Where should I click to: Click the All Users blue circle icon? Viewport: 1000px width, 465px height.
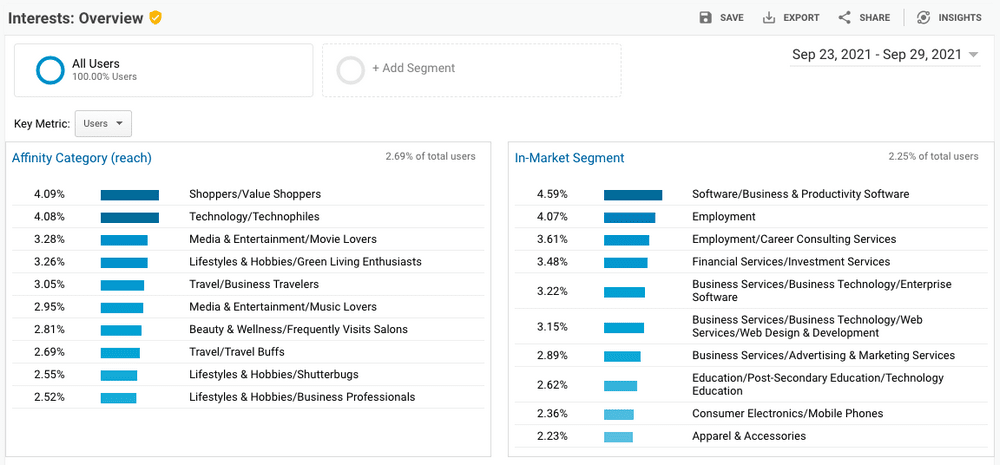click(50, 70)
